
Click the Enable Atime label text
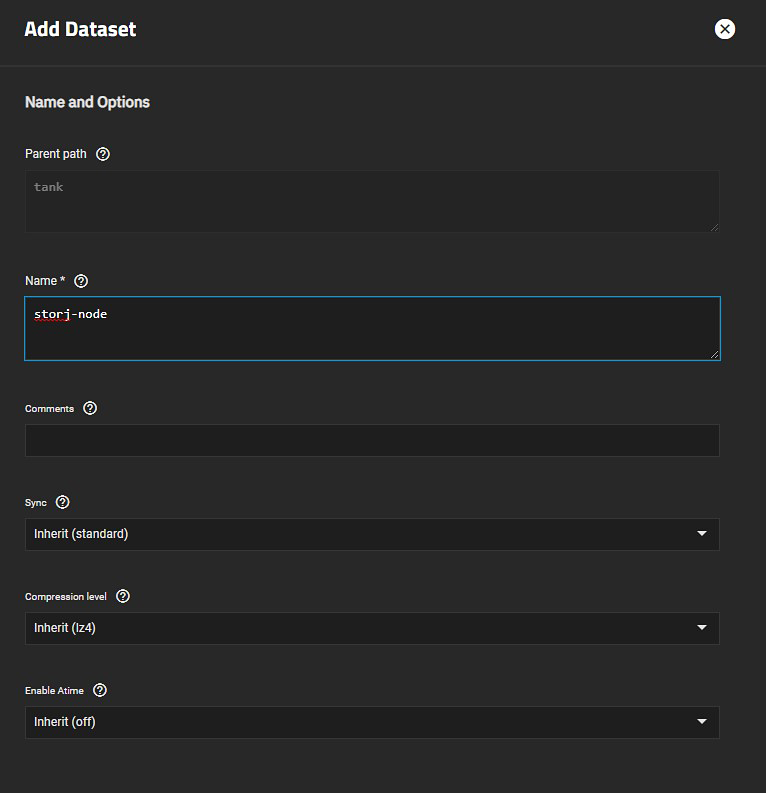pyautogui.click(x=54, y=690)
